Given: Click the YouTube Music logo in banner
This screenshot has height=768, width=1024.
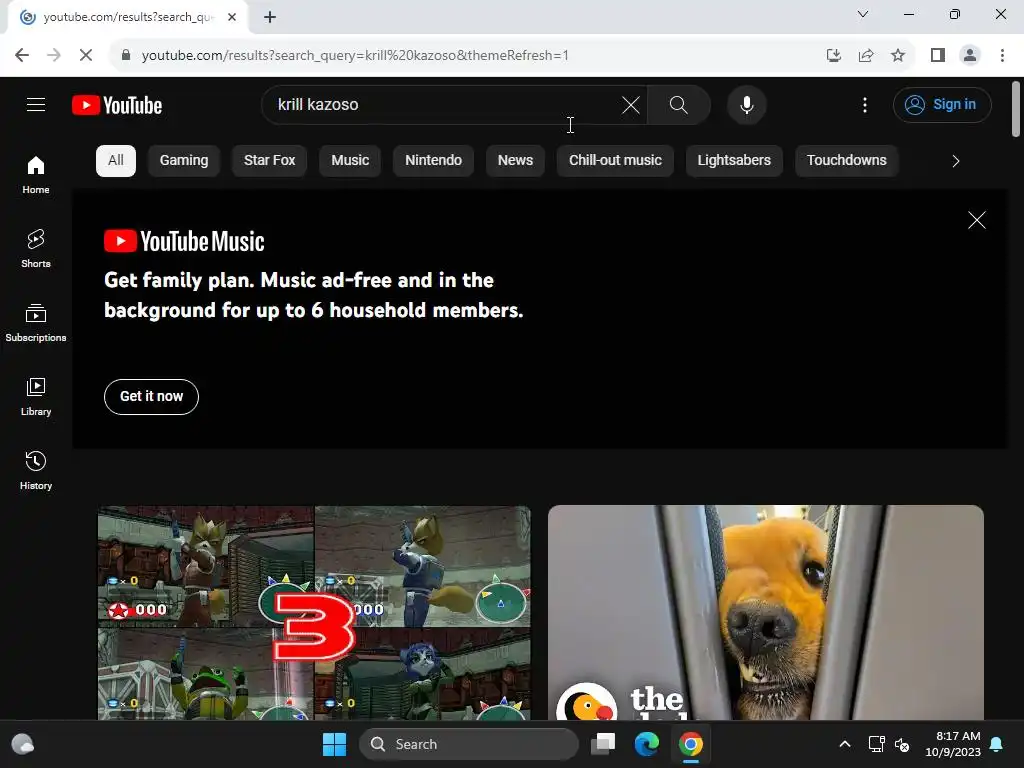Looking at the screenshot, I should pos(184,242).
